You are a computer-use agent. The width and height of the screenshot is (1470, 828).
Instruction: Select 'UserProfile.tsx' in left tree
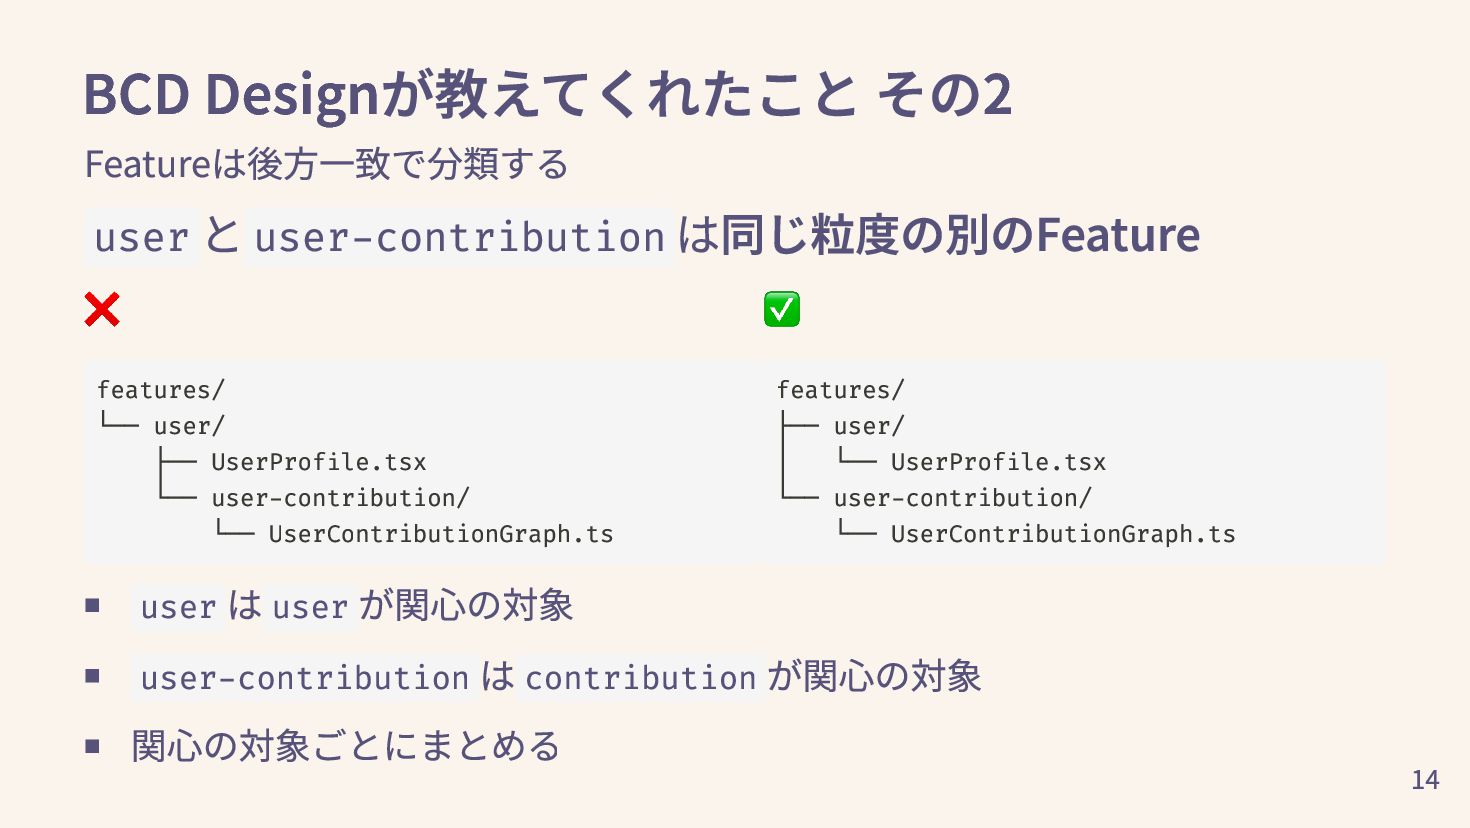click(318, 462)
